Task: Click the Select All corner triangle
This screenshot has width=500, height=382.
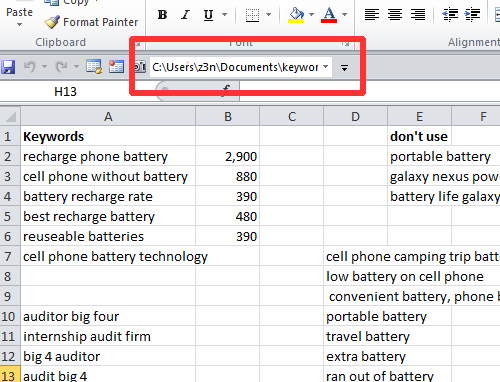Action: 10,116
